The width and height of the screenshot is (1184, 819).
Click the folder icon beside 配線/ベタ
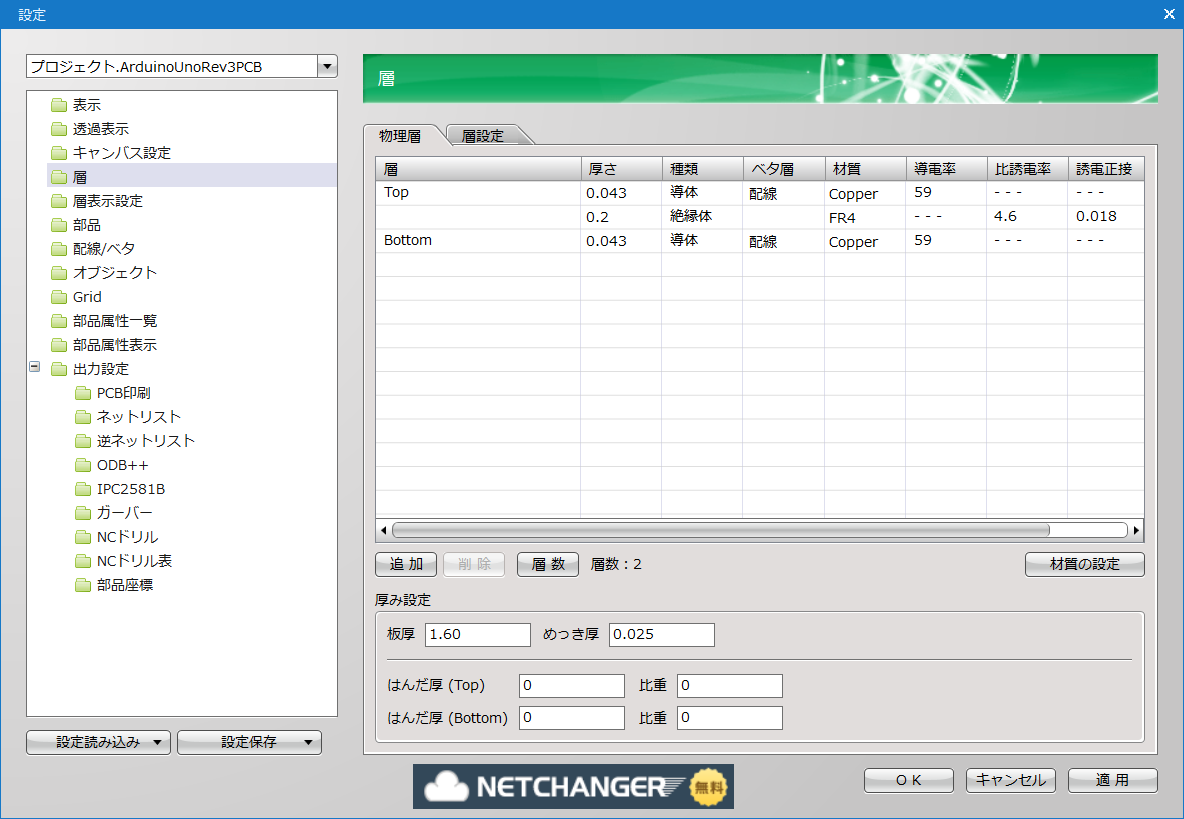(59, 249)
